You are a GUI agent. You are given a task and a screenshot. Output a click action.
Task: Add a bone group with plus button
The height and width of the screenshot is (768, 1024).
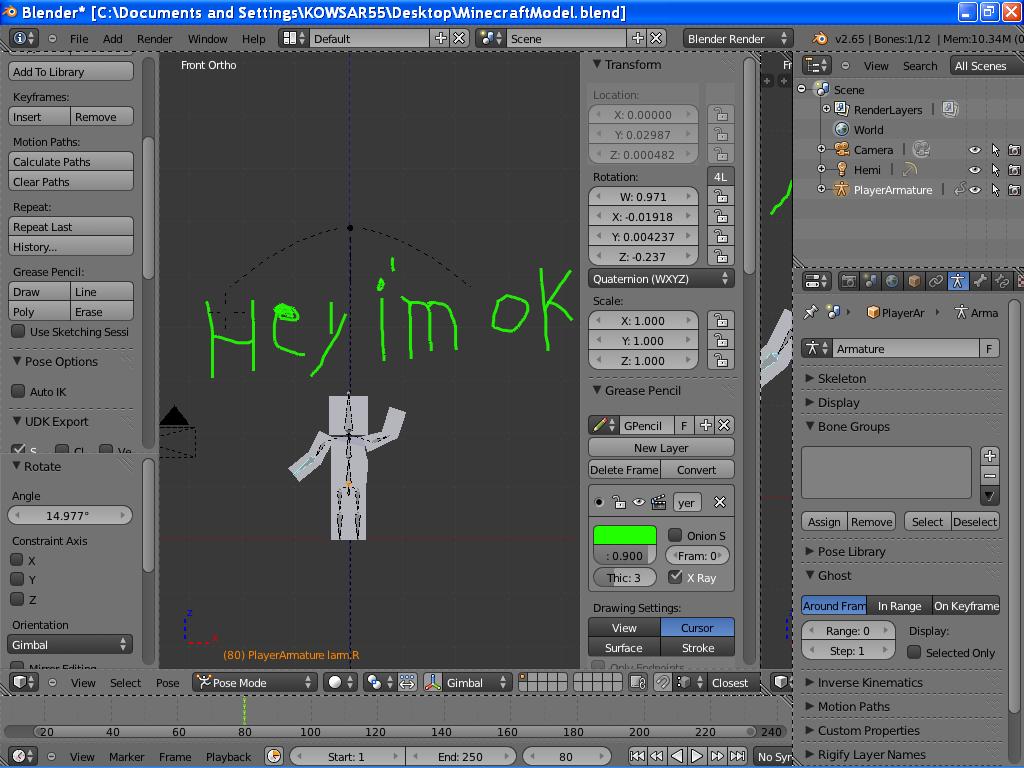pyautogui.click(x=989, y=456)
